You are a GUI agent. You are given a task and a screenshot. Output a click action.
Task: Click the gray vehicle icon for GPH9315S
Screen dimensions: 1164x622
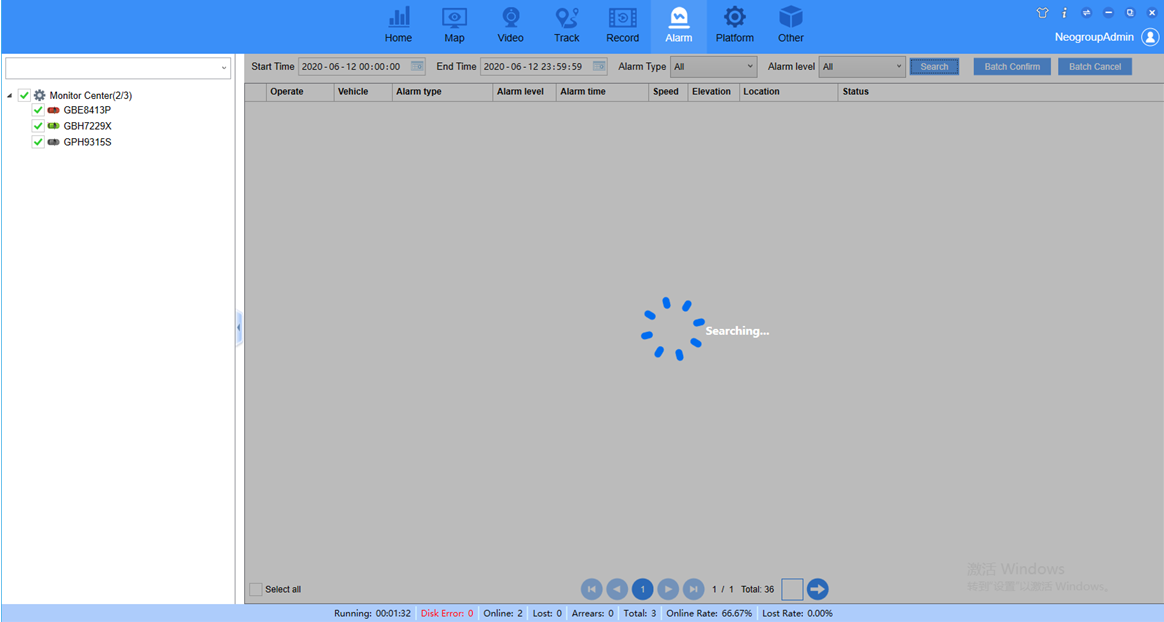coord(53,142)
